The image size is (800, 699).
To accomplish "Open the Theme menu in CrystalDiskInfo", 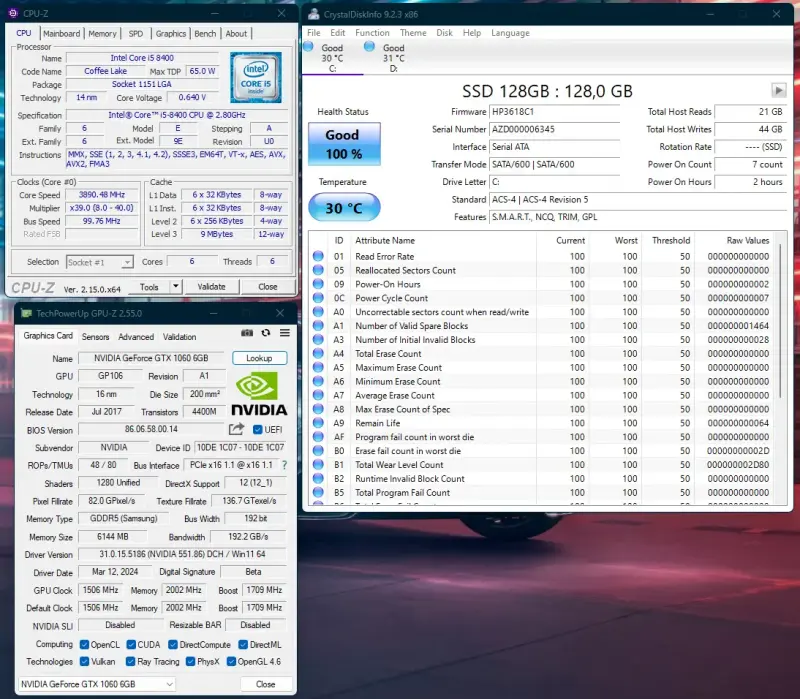I will 413,33.
